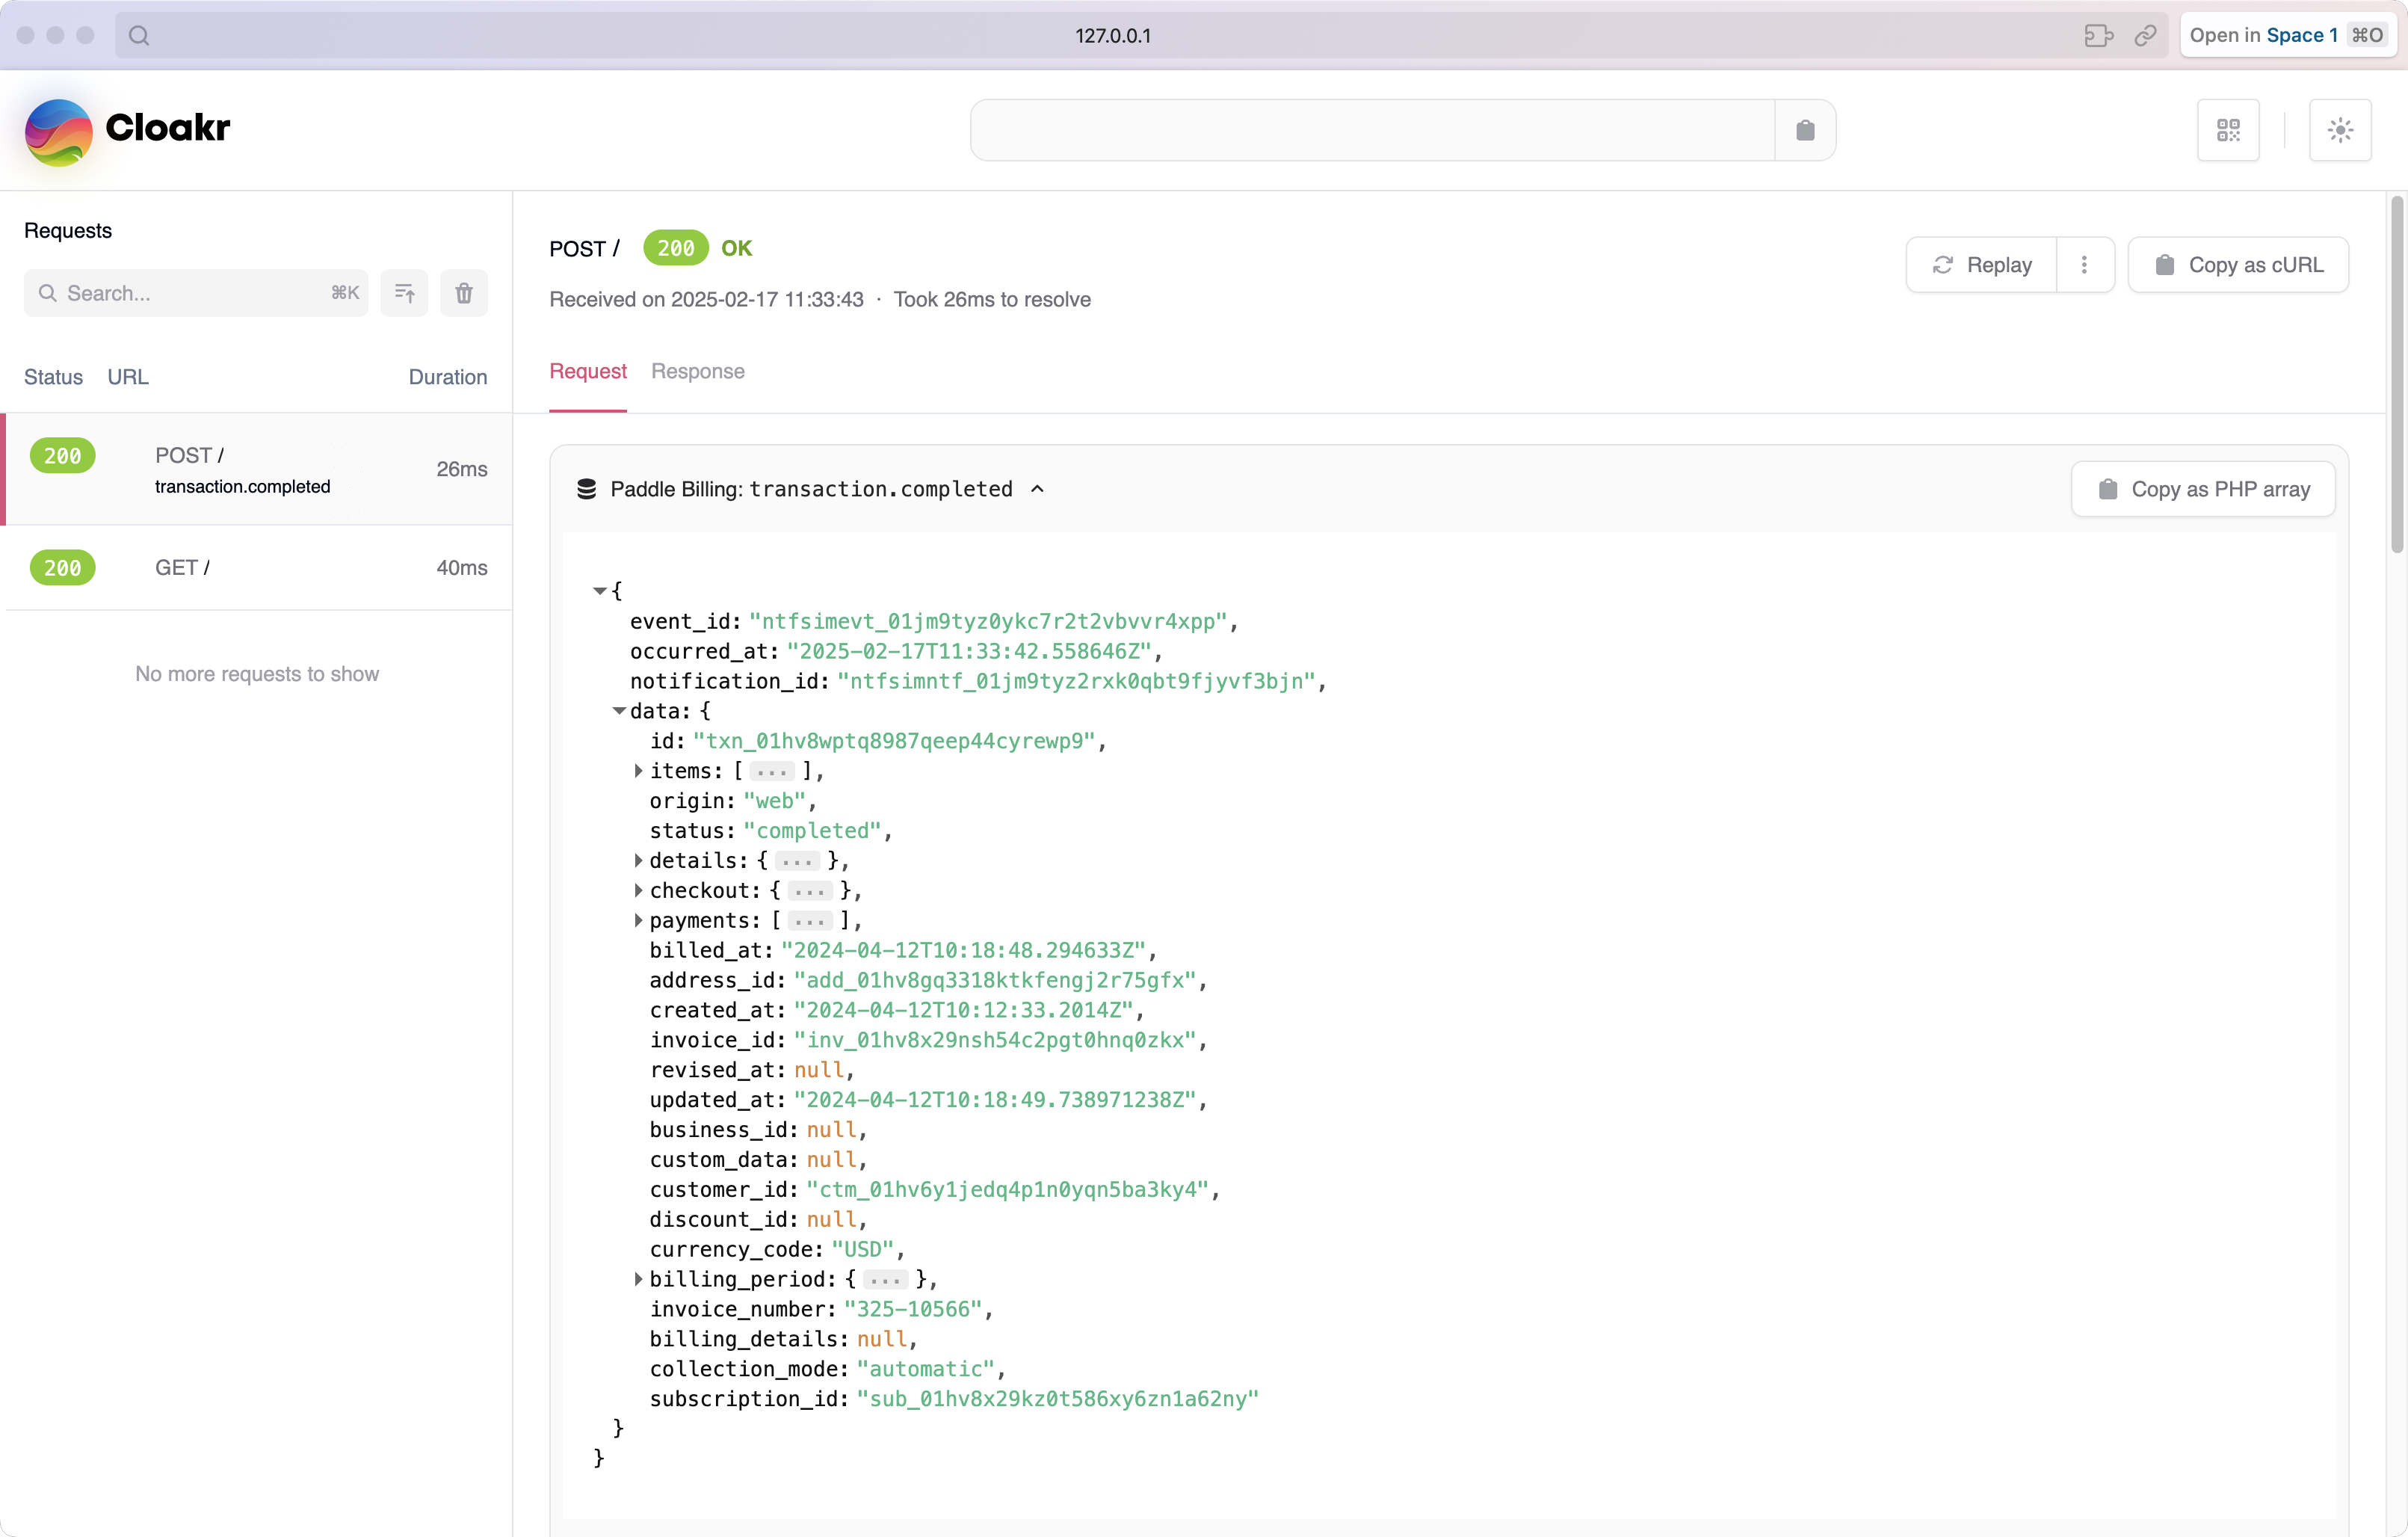Click the Duration column header

coord(448,377)
